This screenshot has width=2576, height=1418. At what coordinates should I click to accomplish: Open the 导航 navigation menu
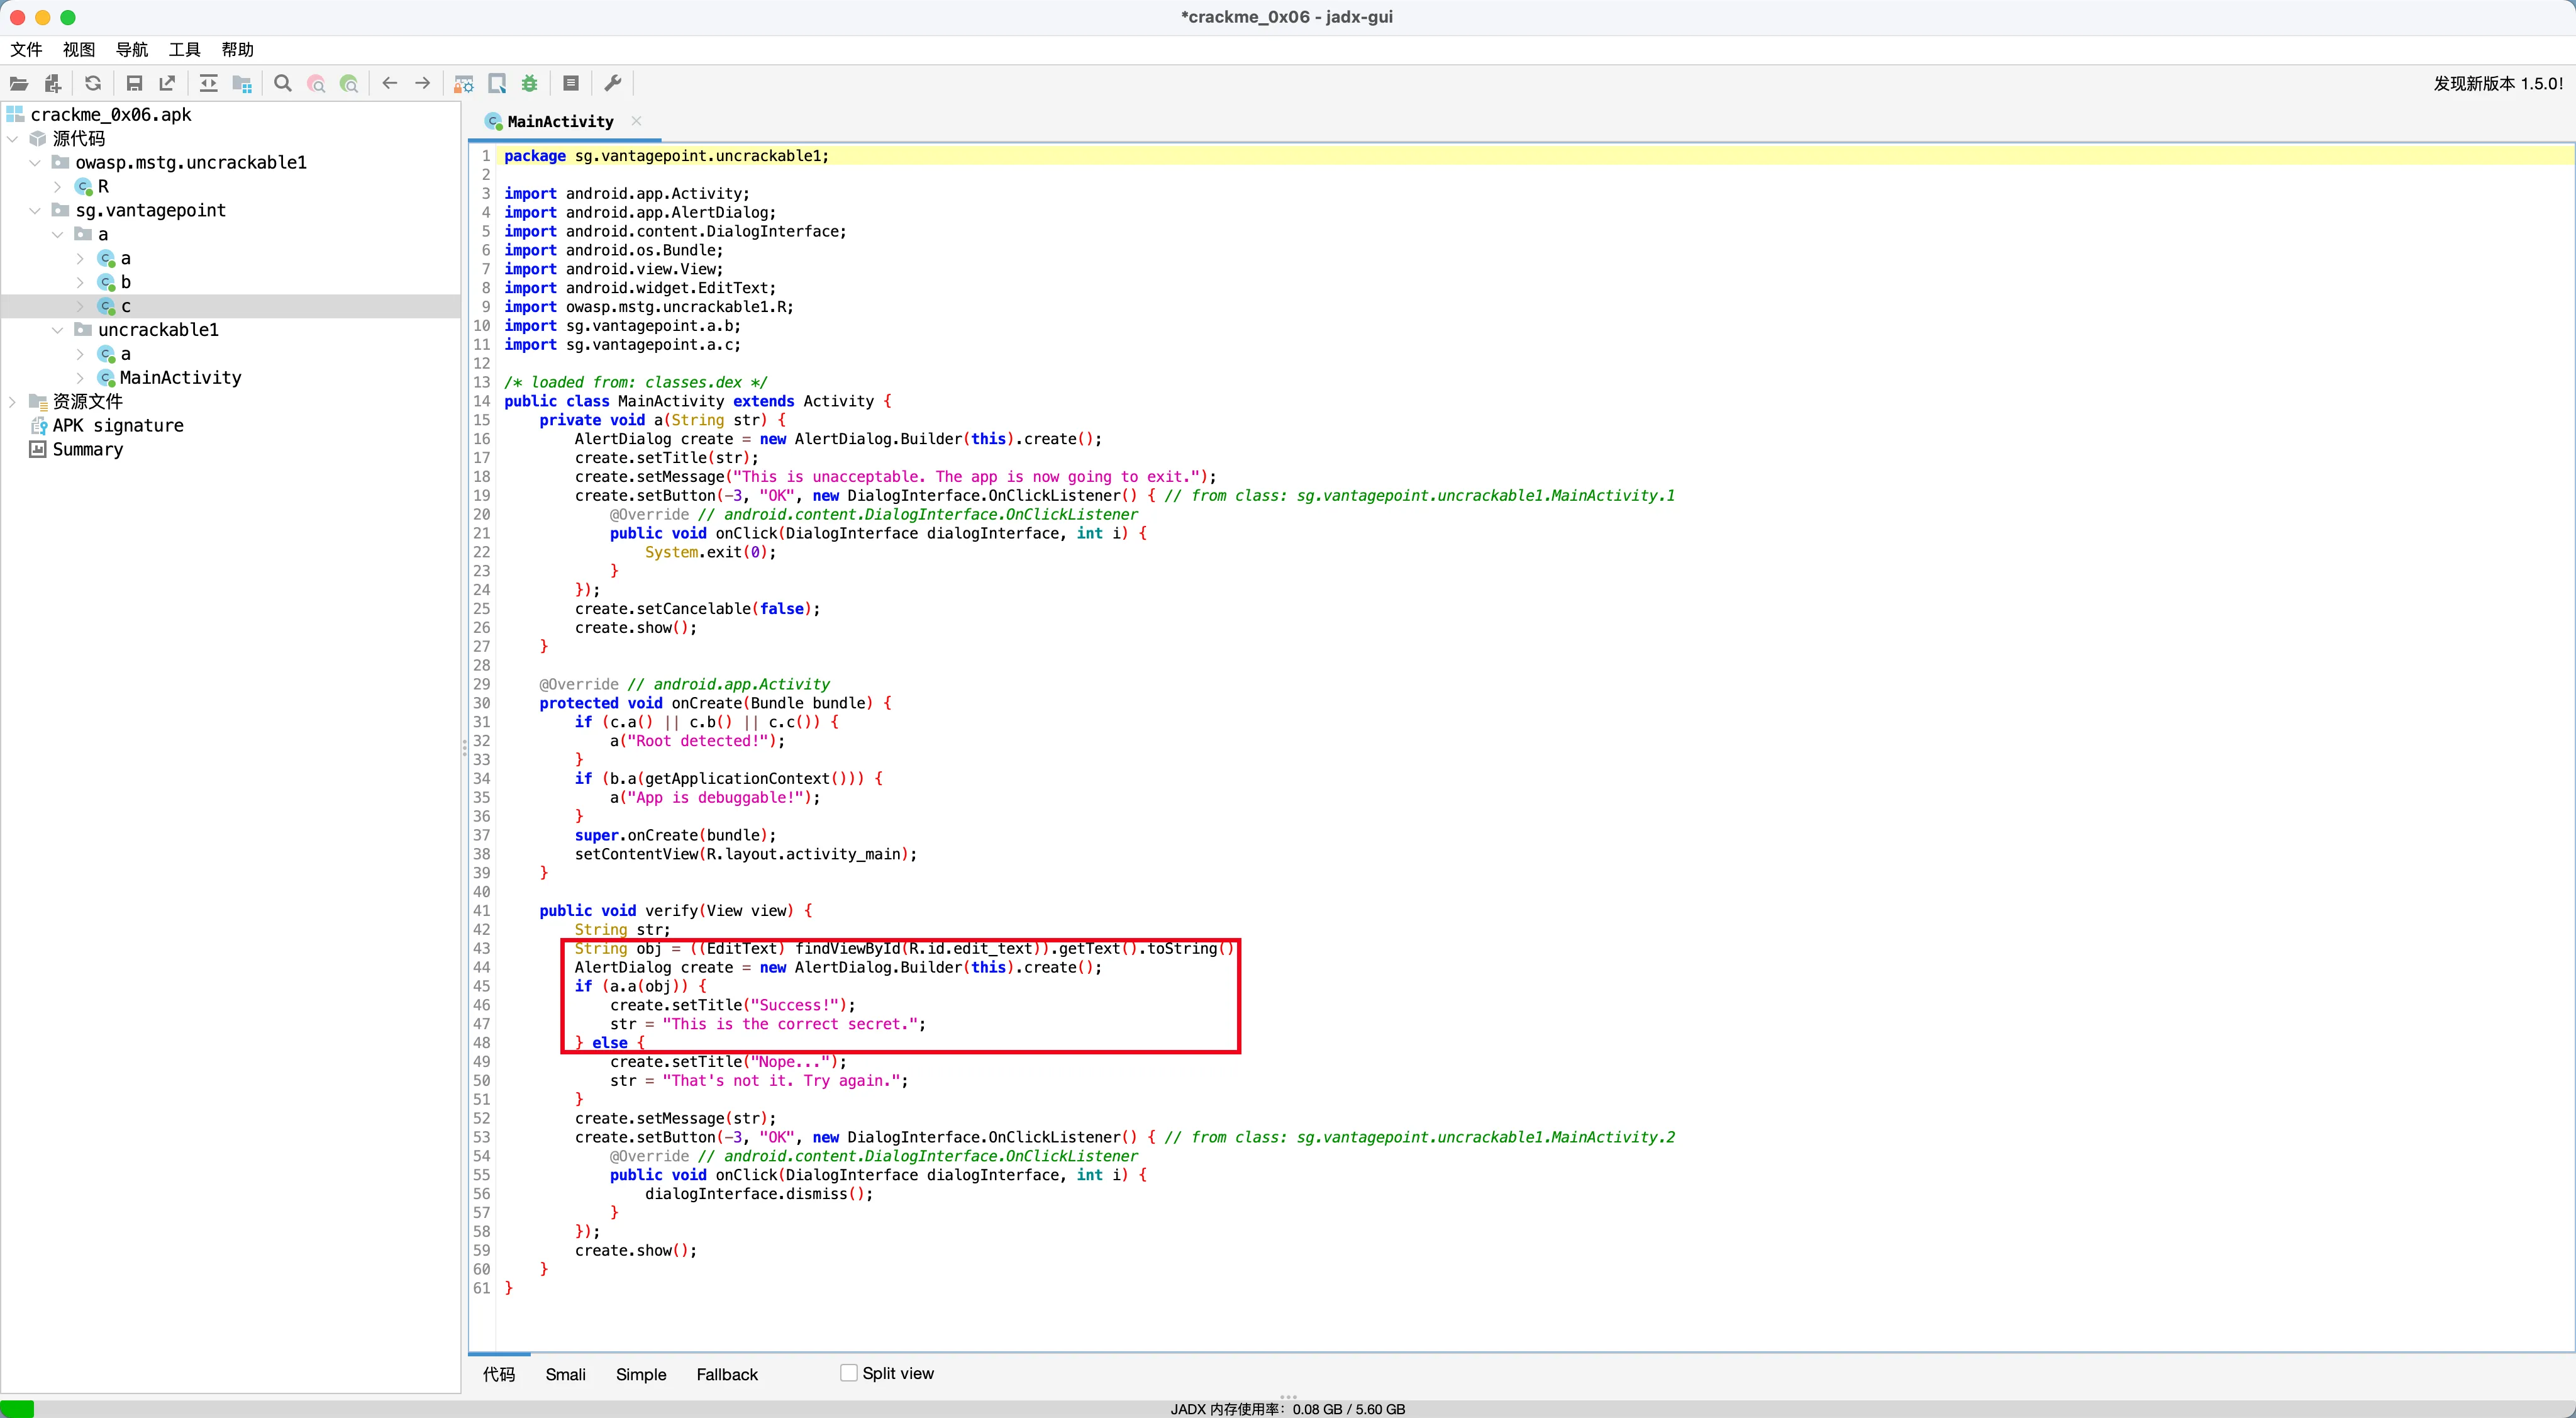click(131, 50)
